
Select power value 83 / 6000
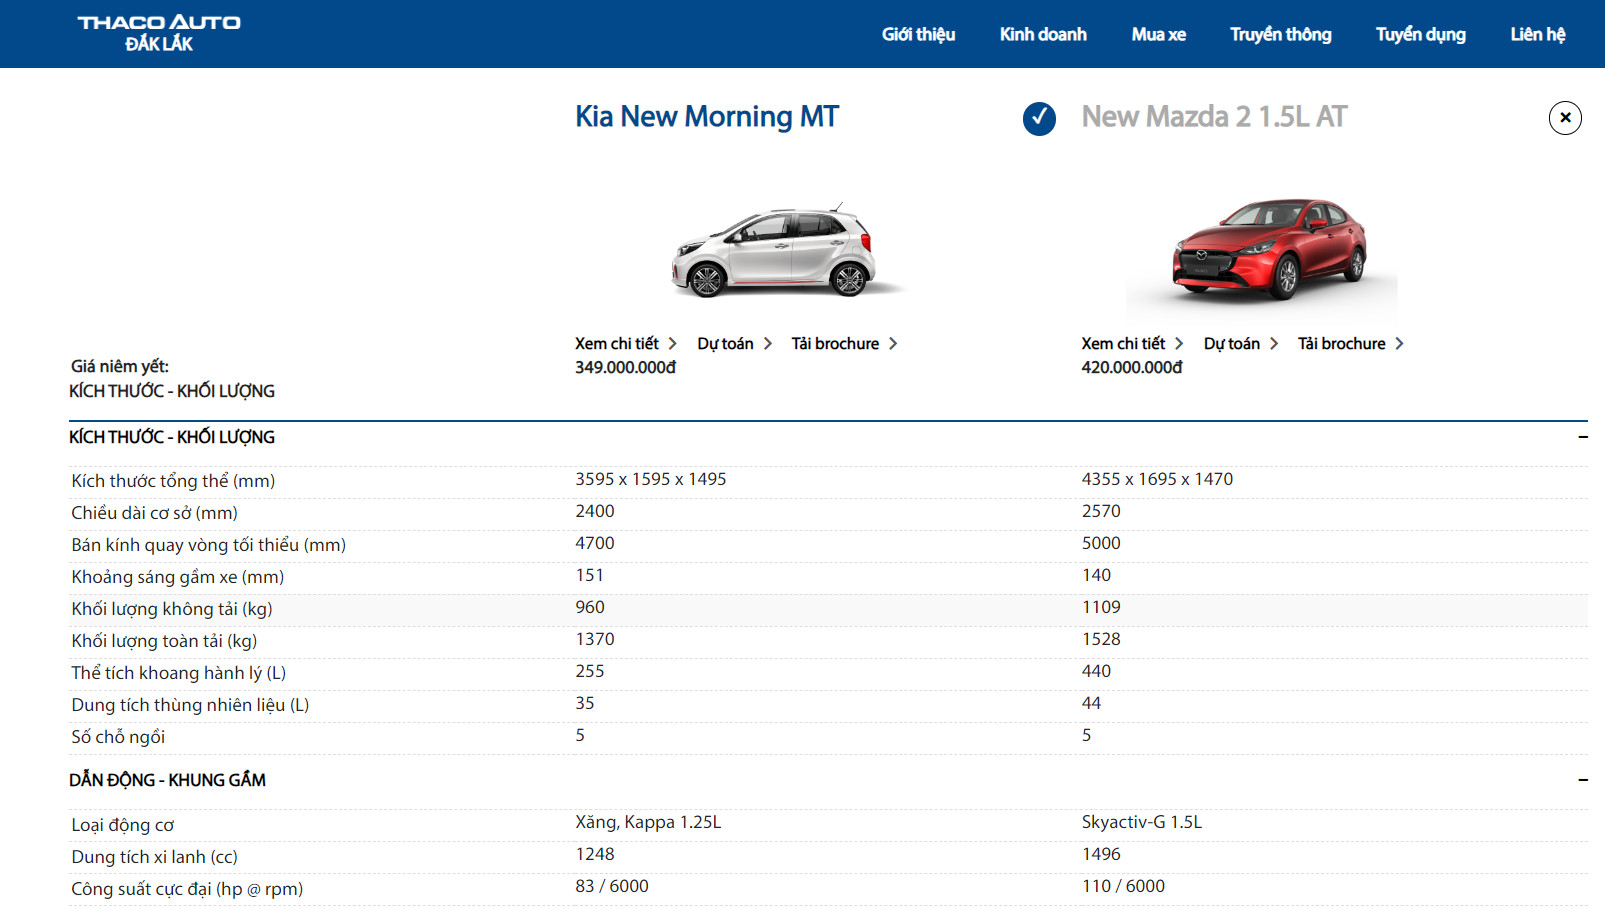(612, 886)
